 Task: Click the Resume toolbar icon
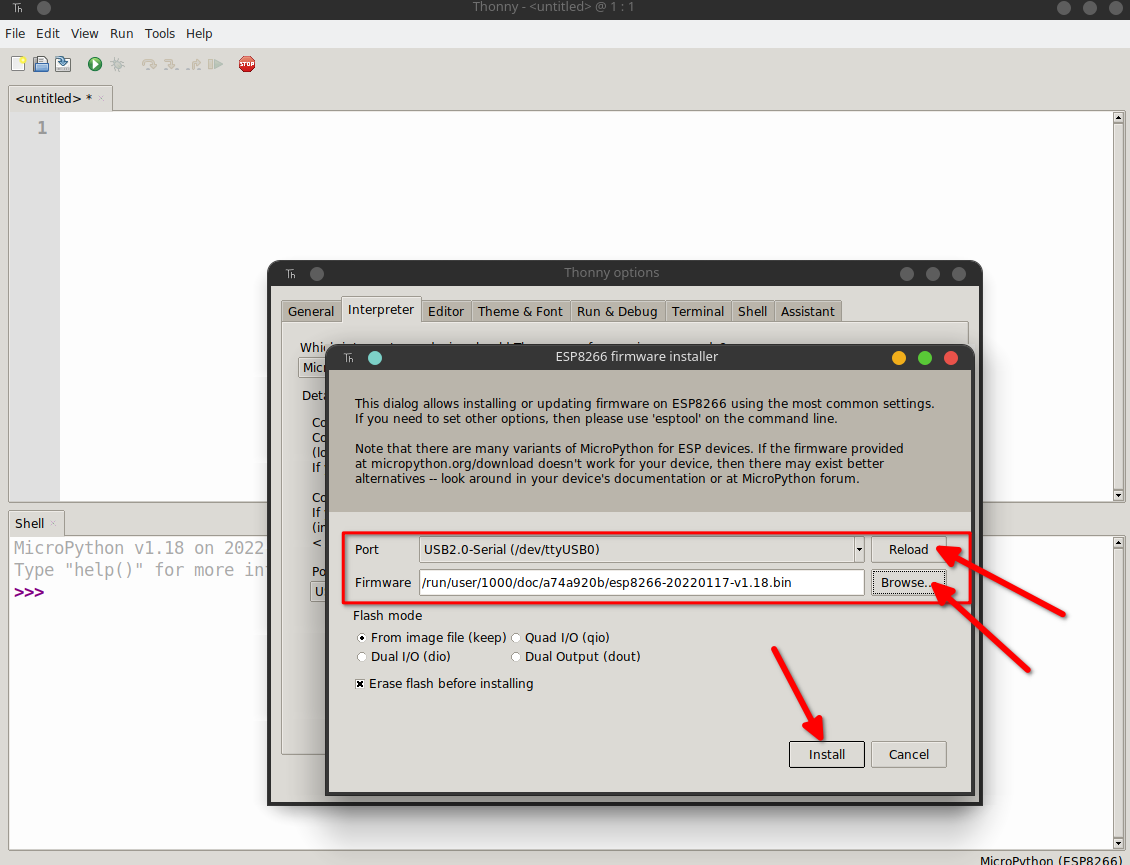pyautogui.click(x=215, y=64)
